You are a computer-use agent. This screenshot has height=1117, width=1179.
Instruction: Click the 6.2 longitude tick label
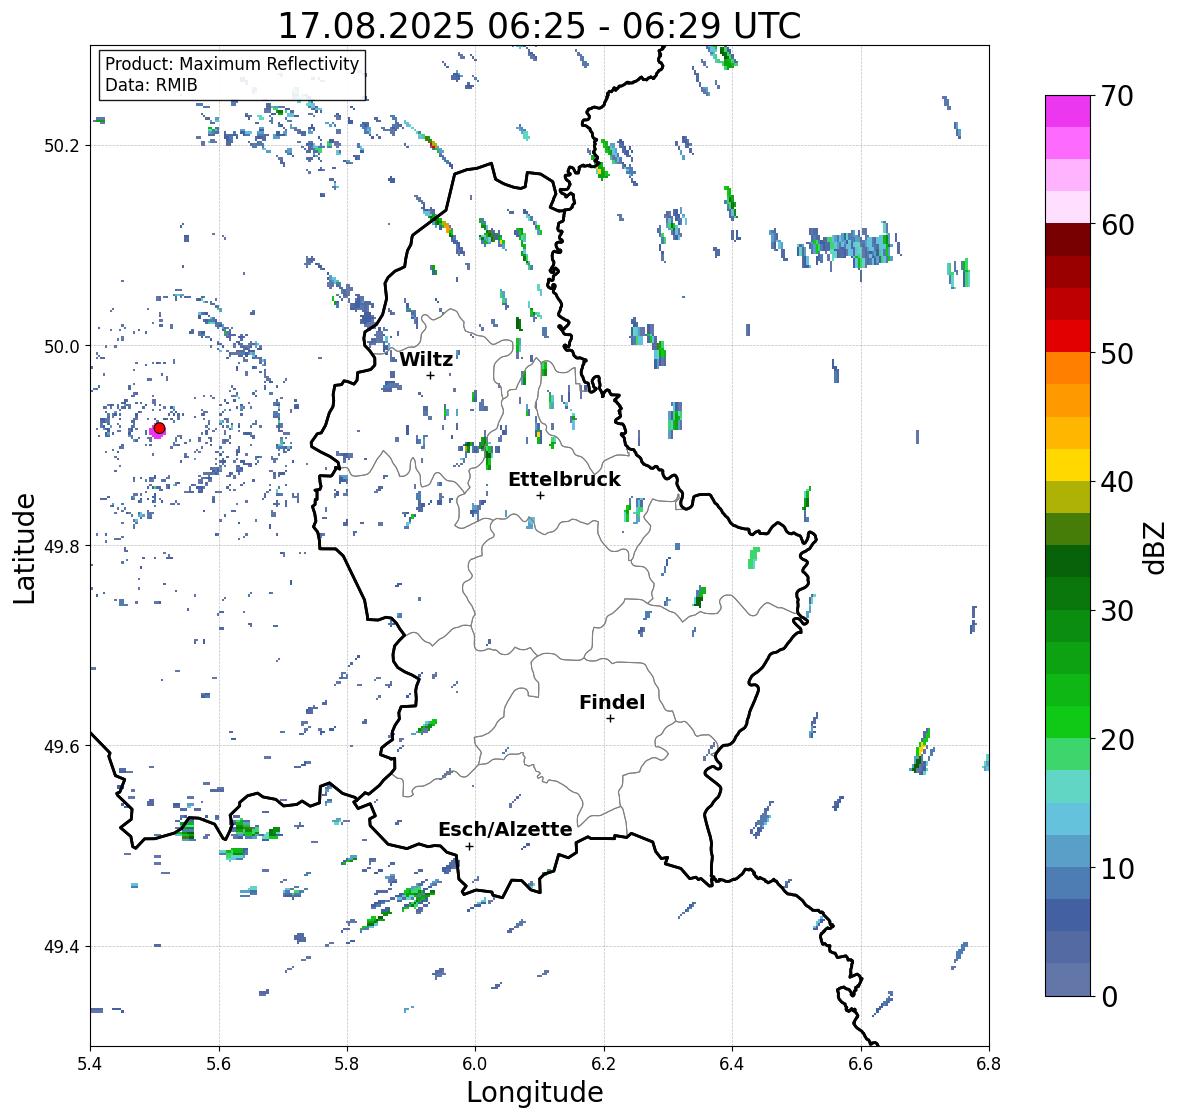click(x=604, y=1064)
